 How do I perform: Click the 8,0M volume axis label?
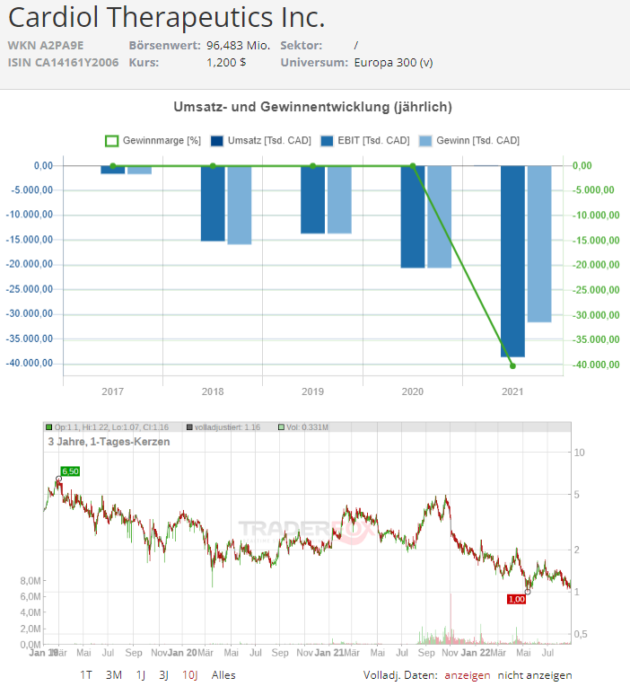30,581
